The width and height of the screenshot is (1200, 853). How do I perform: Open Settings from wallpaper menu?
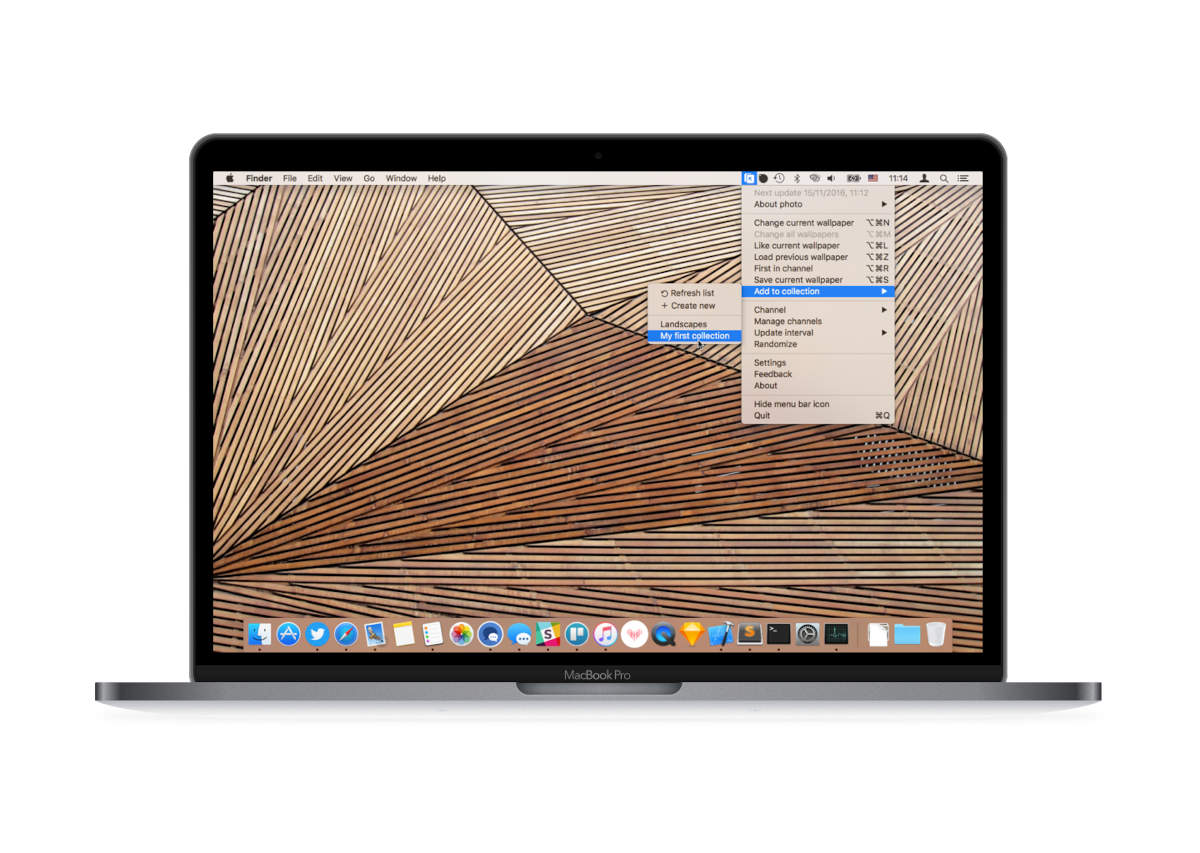pyautogui.click(x=818, y=363)
